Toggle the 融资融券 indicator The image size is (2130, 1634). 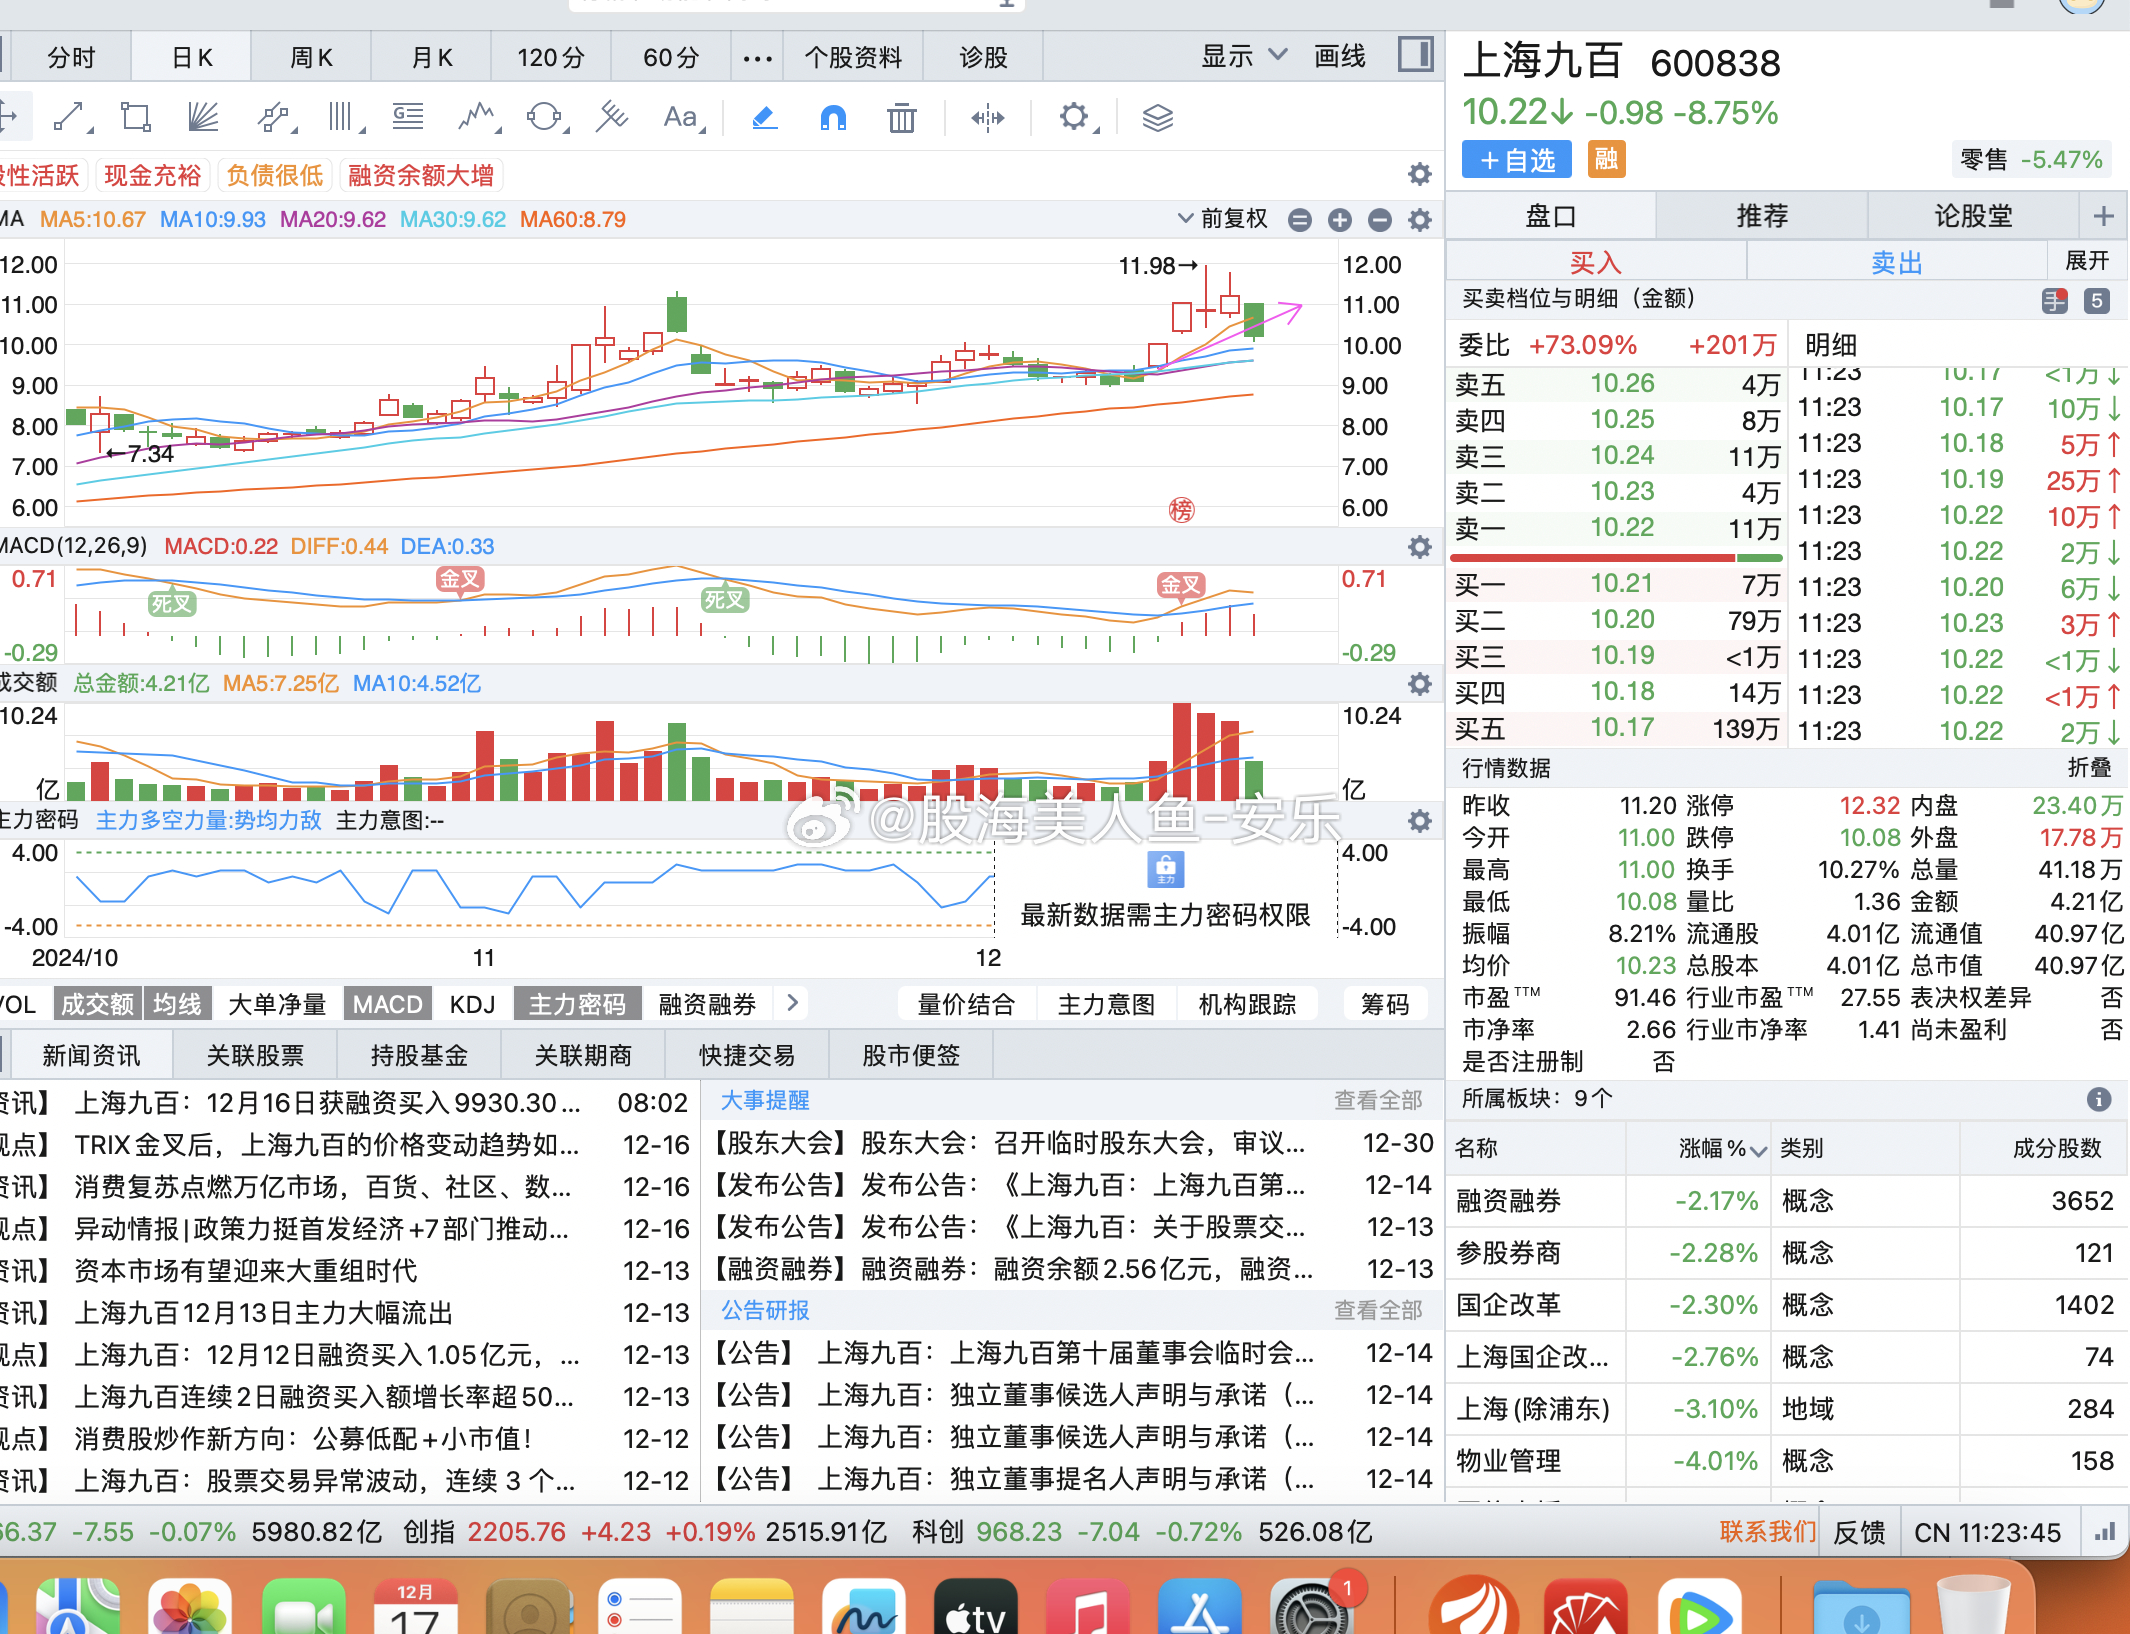coord(707,1004)
